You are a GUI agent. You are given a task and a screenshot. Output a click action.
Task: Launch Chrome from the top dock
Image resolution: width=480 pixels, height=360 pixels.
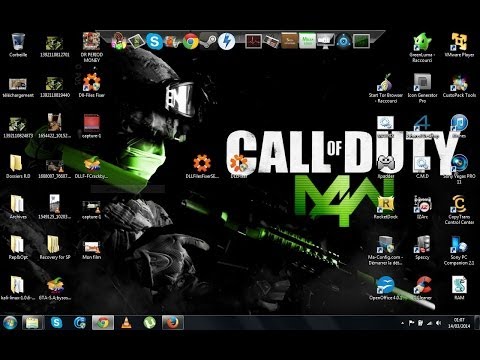click(191, 41)
